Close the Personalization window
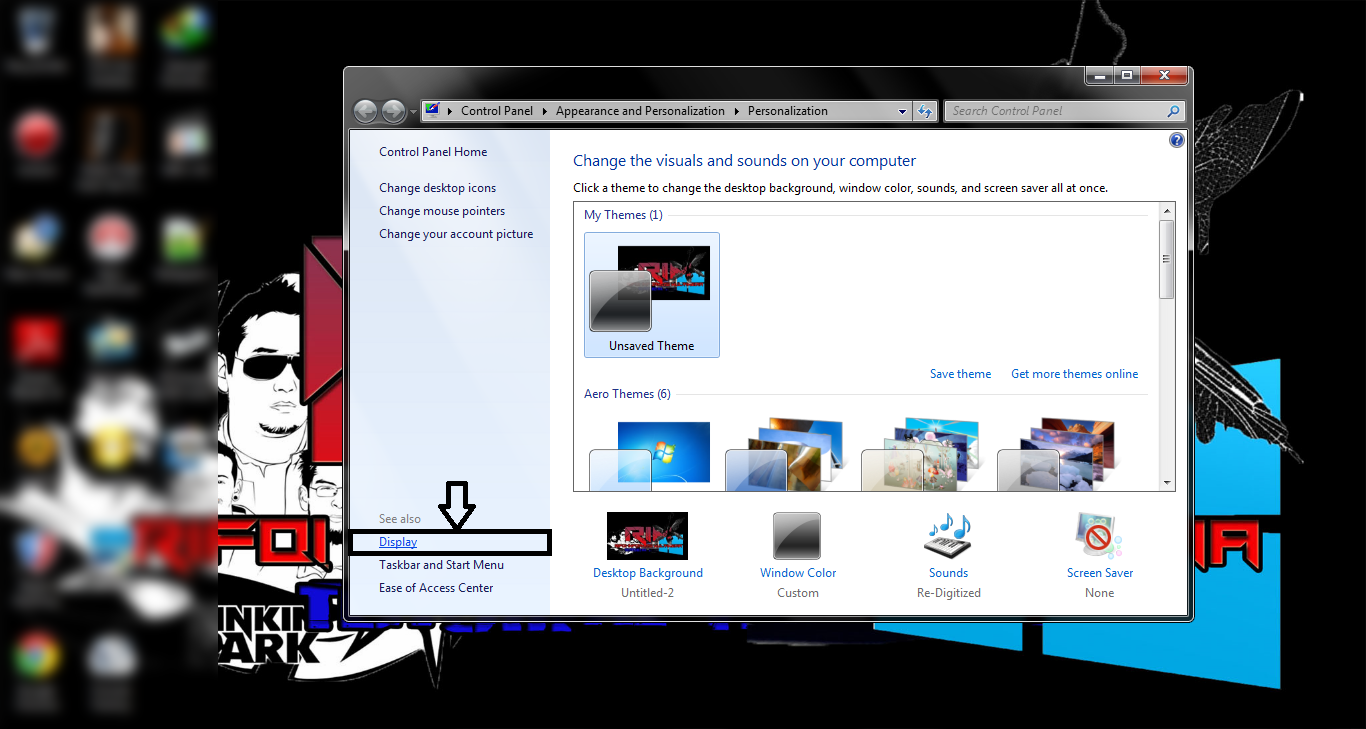Screen dimensions: 1366x729 (1163, 76)
